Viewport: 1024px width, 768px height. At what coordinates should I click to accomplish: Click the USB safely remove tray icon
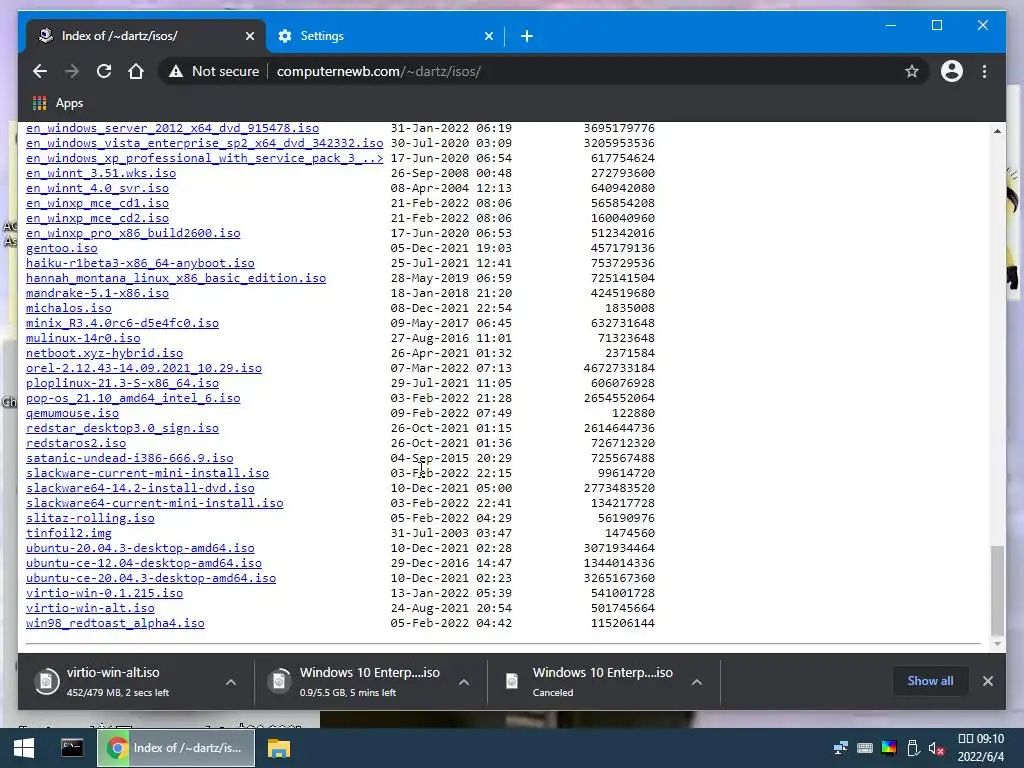913,748
